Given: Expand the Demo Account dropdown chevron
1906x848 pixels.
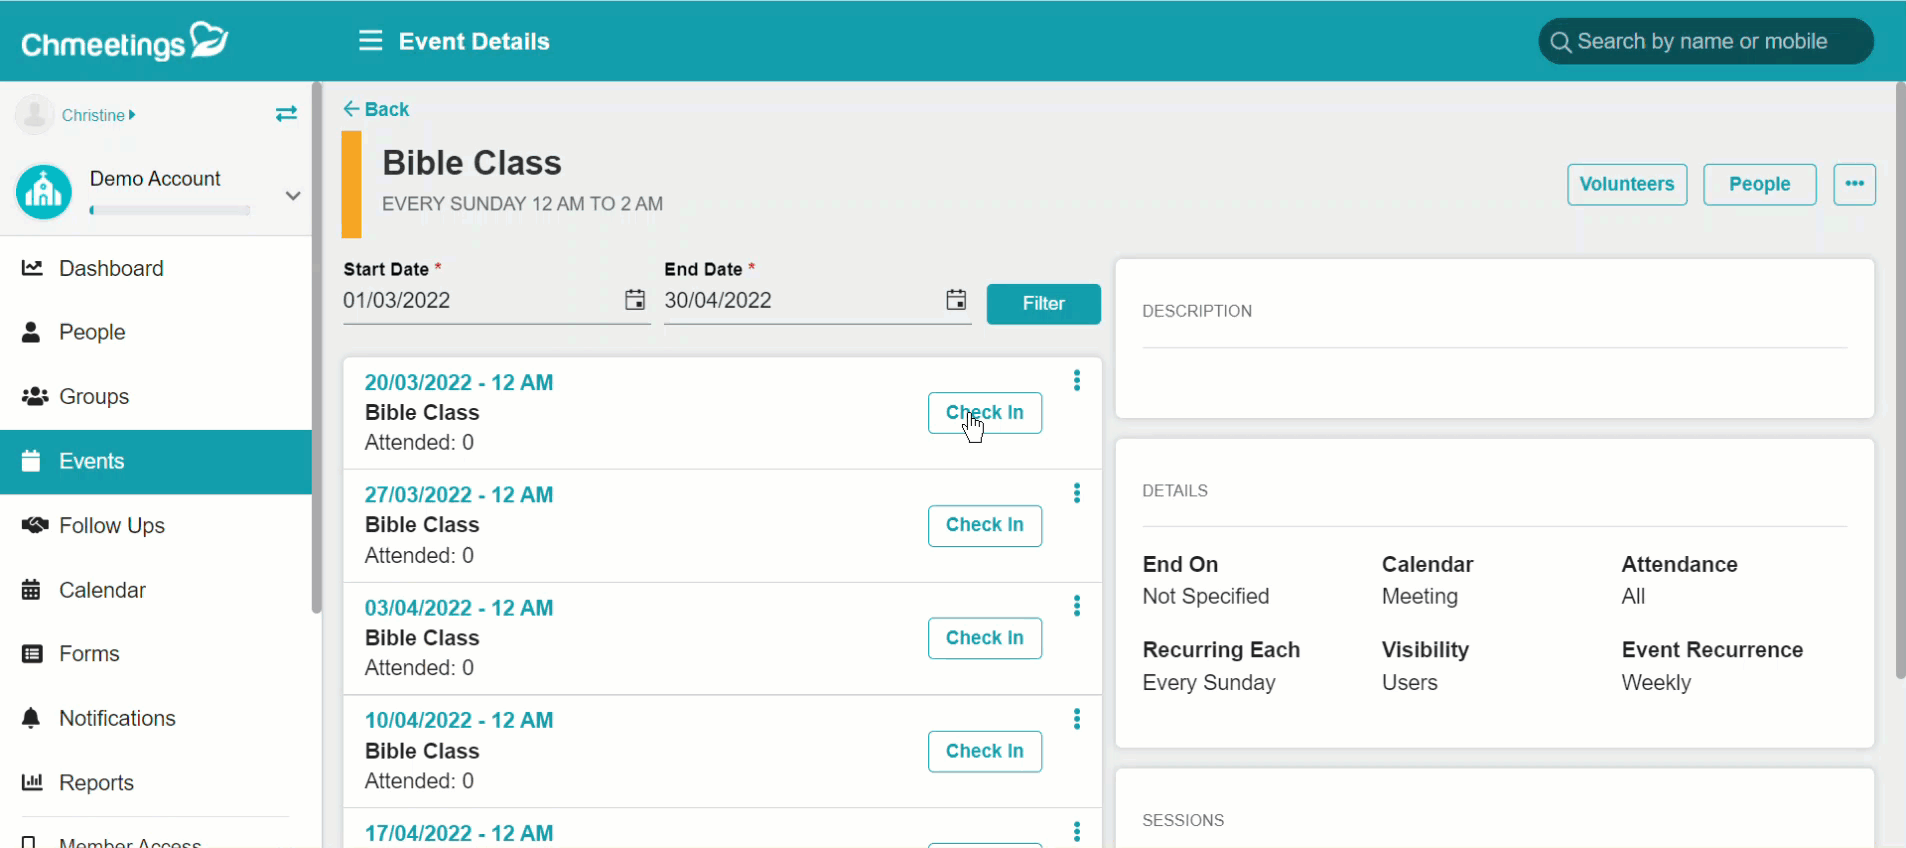Looking at the screenshot, I should [x=293, y=195].
